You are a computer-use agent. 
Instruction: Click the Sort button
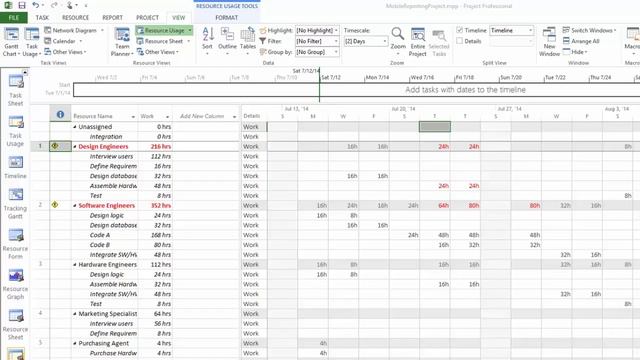207,42
